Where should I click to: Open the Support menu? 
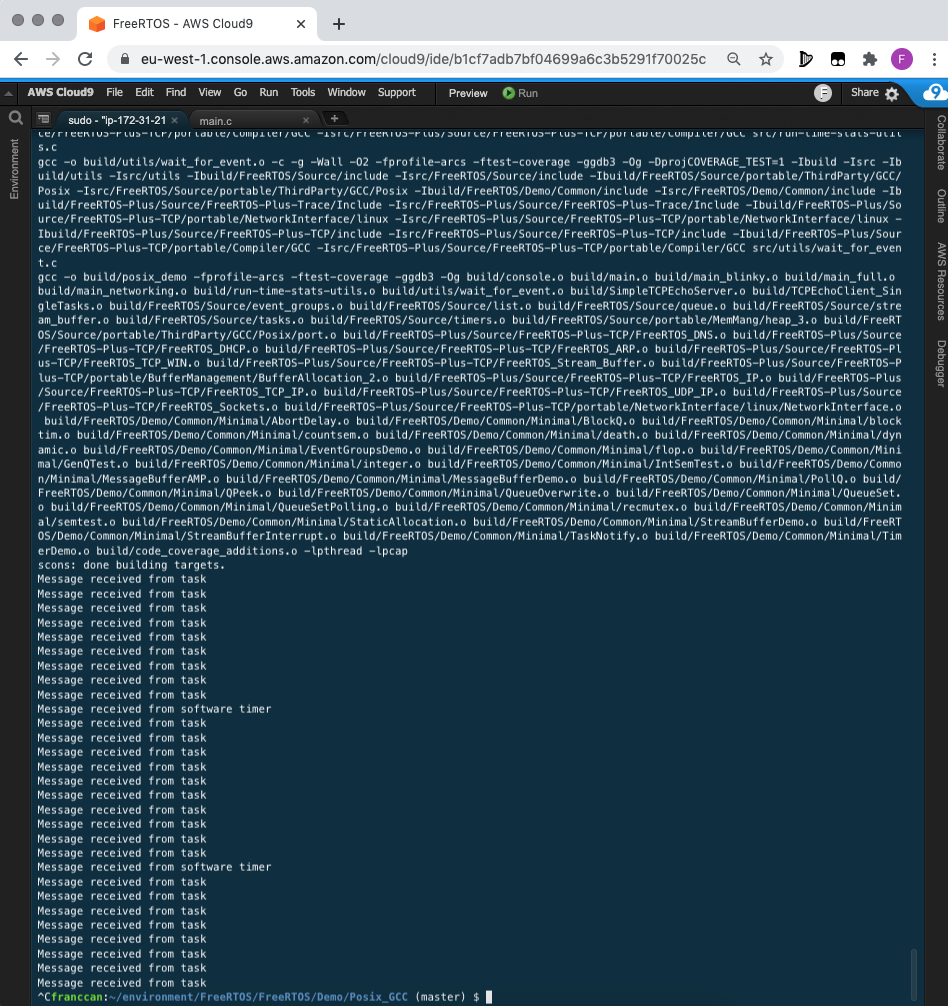pos(396,92)
